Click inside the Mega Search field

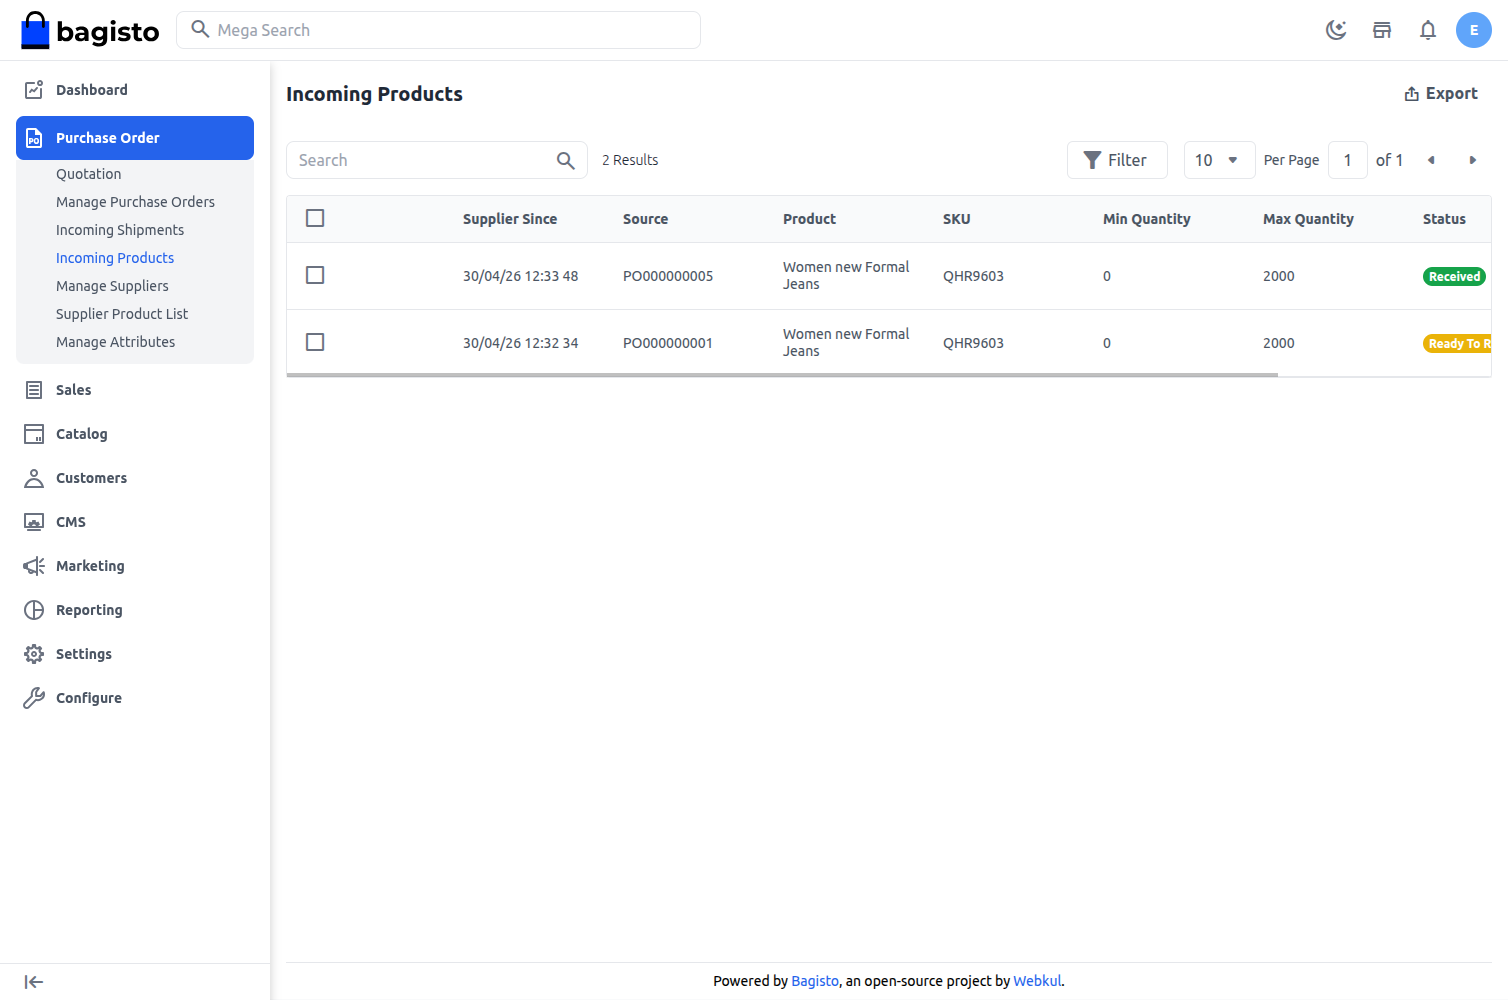(438, 30)
